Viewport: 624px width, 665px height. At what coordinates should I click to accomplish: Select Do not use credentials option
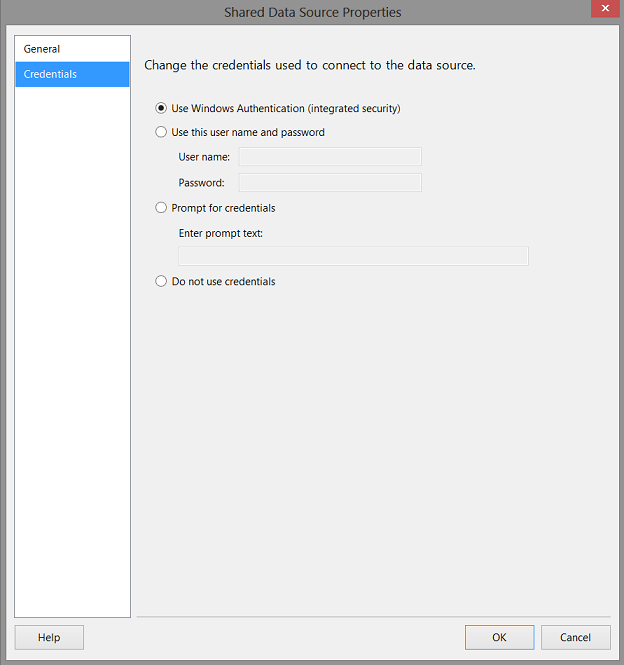click(161, 281)
